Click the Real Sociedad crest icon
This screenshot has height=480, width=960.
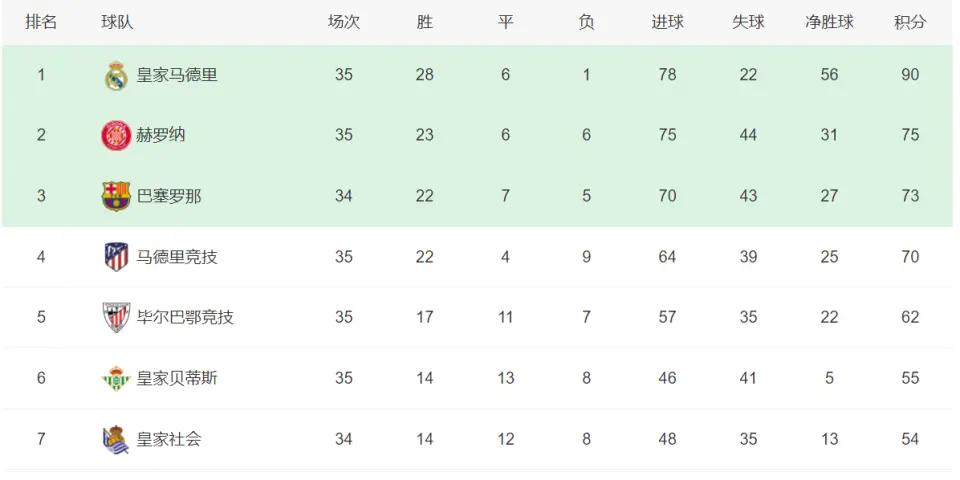[x=116, y=440]
